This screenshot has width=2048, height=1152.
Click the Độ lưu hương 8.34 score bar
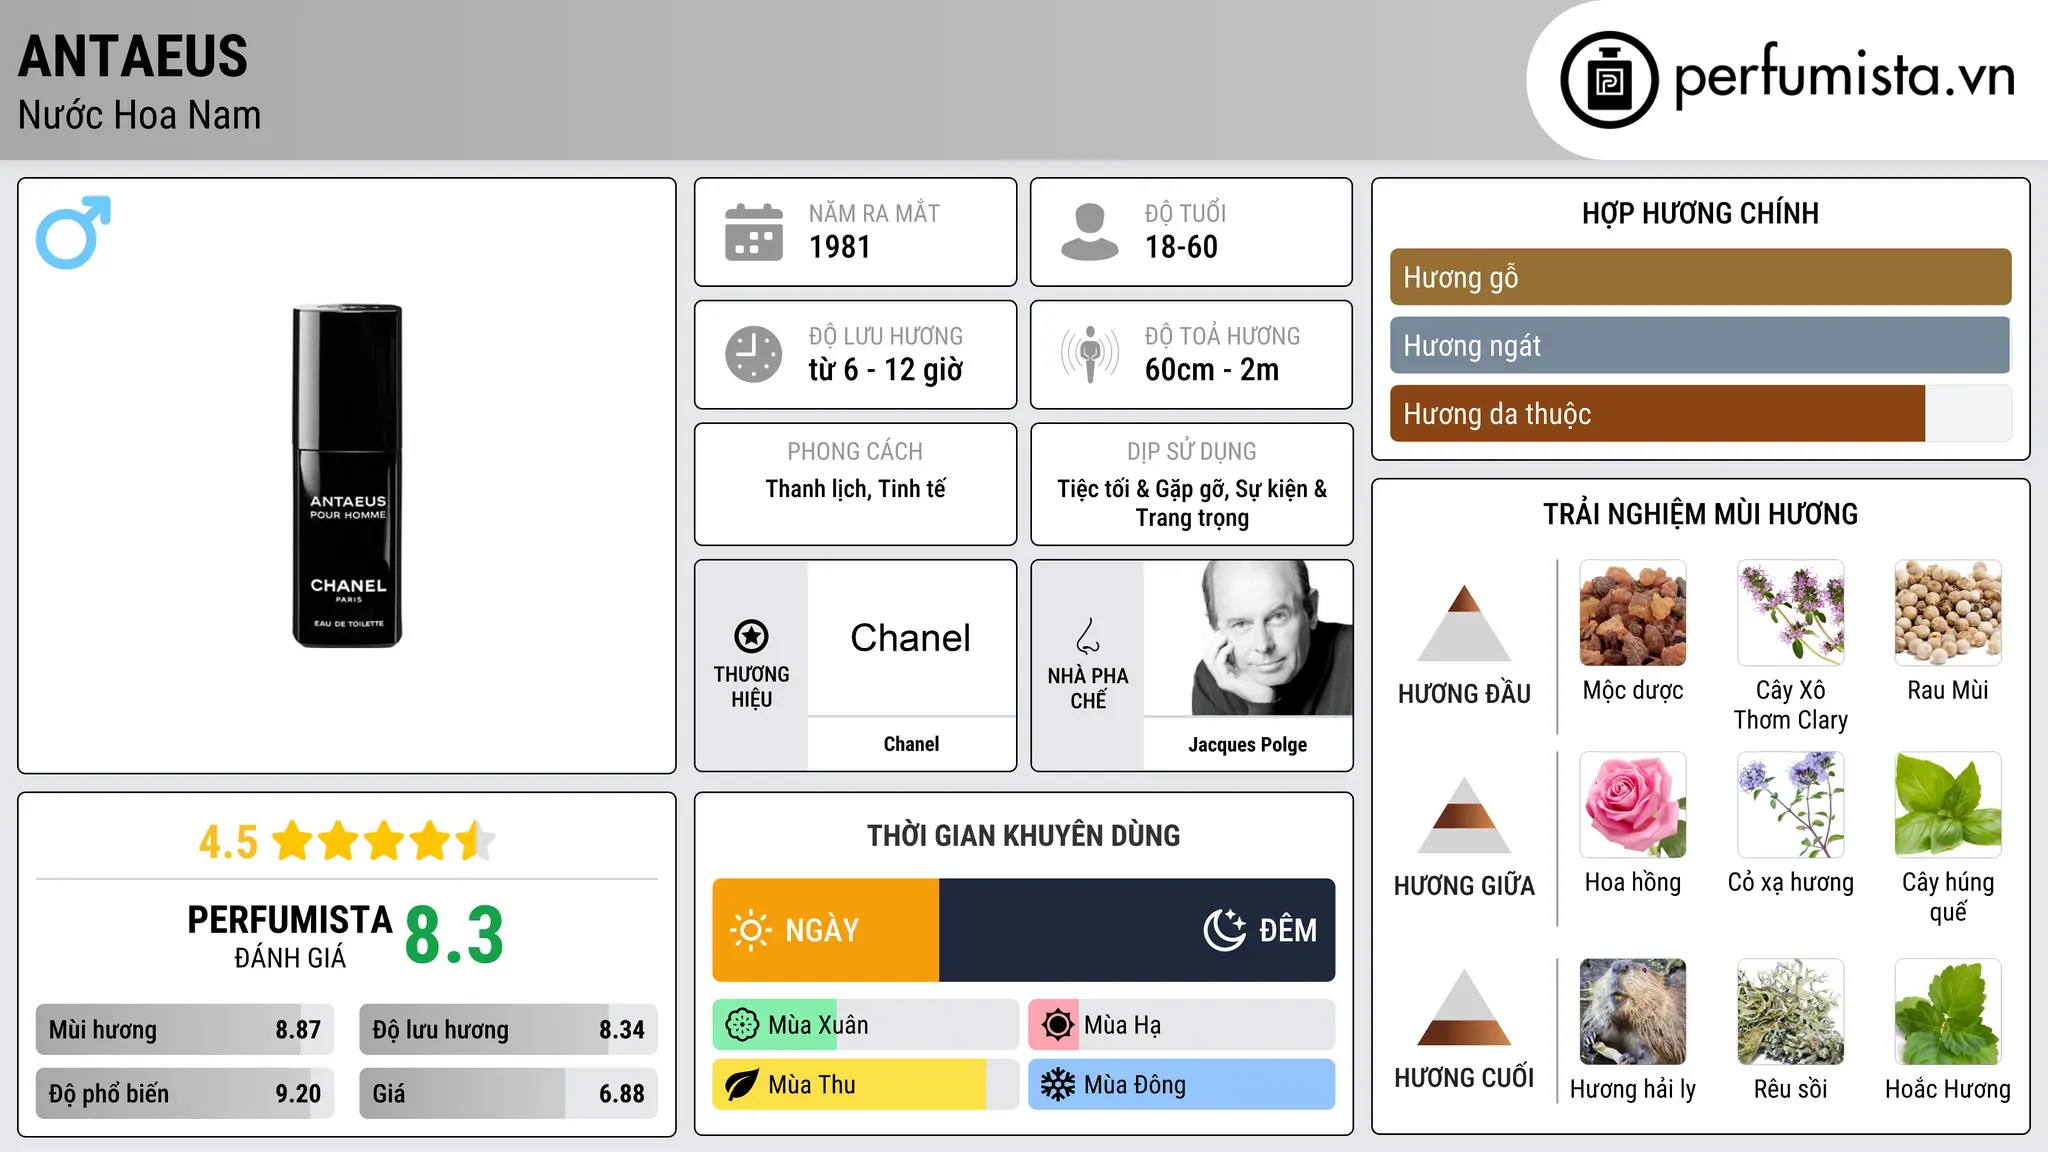pyautogui.click(x=508, y=1030)
